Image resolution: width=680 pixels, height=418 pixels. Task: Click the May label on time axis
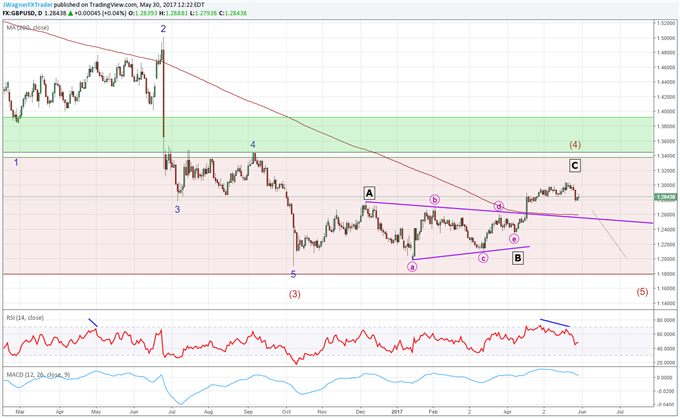coord(96,411)
